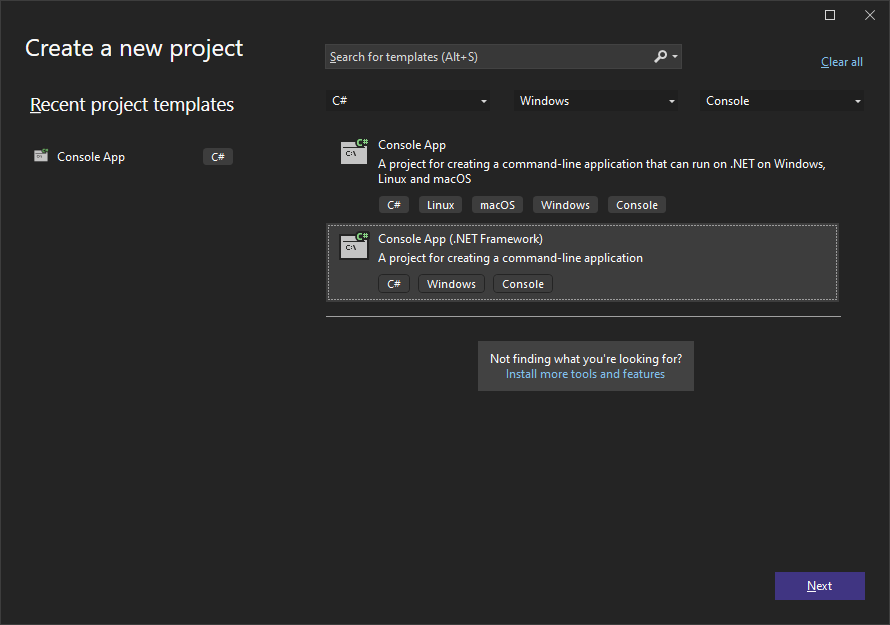This screenshot has width=890, height=625.
Task: Select the cross-platform Console App template title
Action: pos(412,145)
